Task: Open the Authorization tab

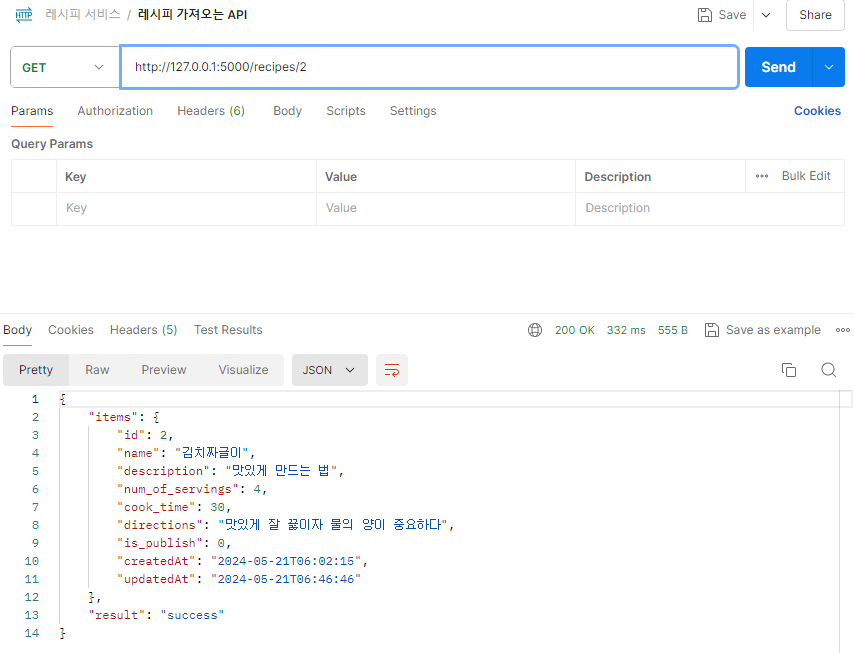Action: (x=115, y=111)
